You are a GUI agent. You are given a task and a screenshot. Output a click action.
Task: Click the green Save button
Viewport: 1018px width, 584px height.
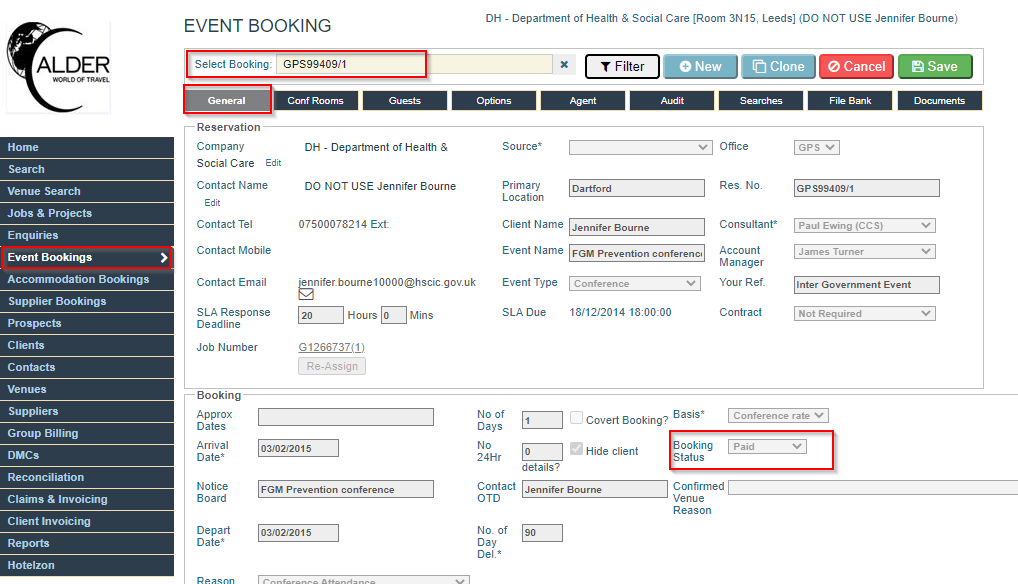point(935,66)
